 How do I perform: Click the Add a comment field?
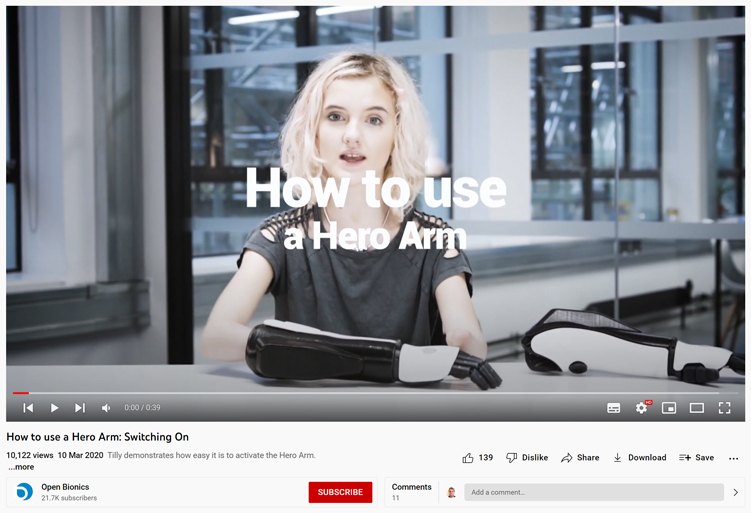point(594,492)
